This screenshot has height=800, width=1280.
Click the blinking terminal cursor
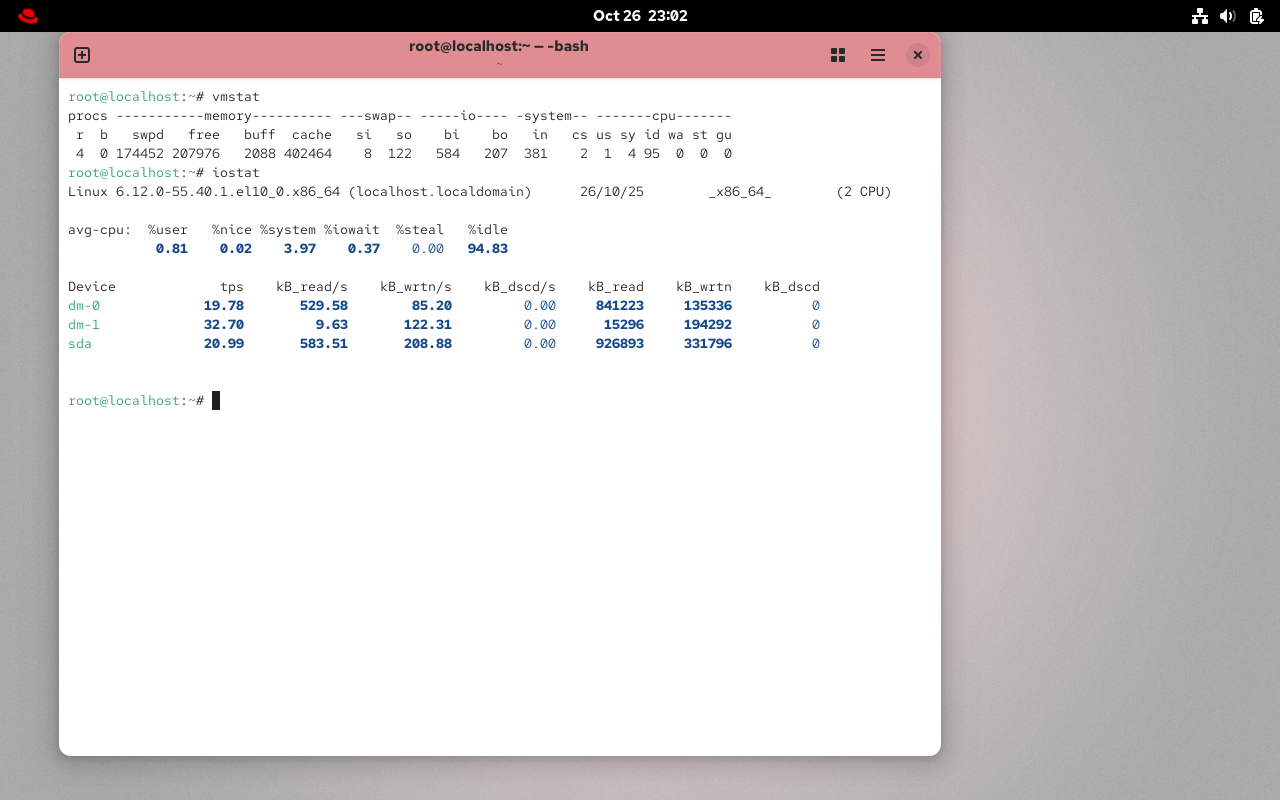point(214,400)
